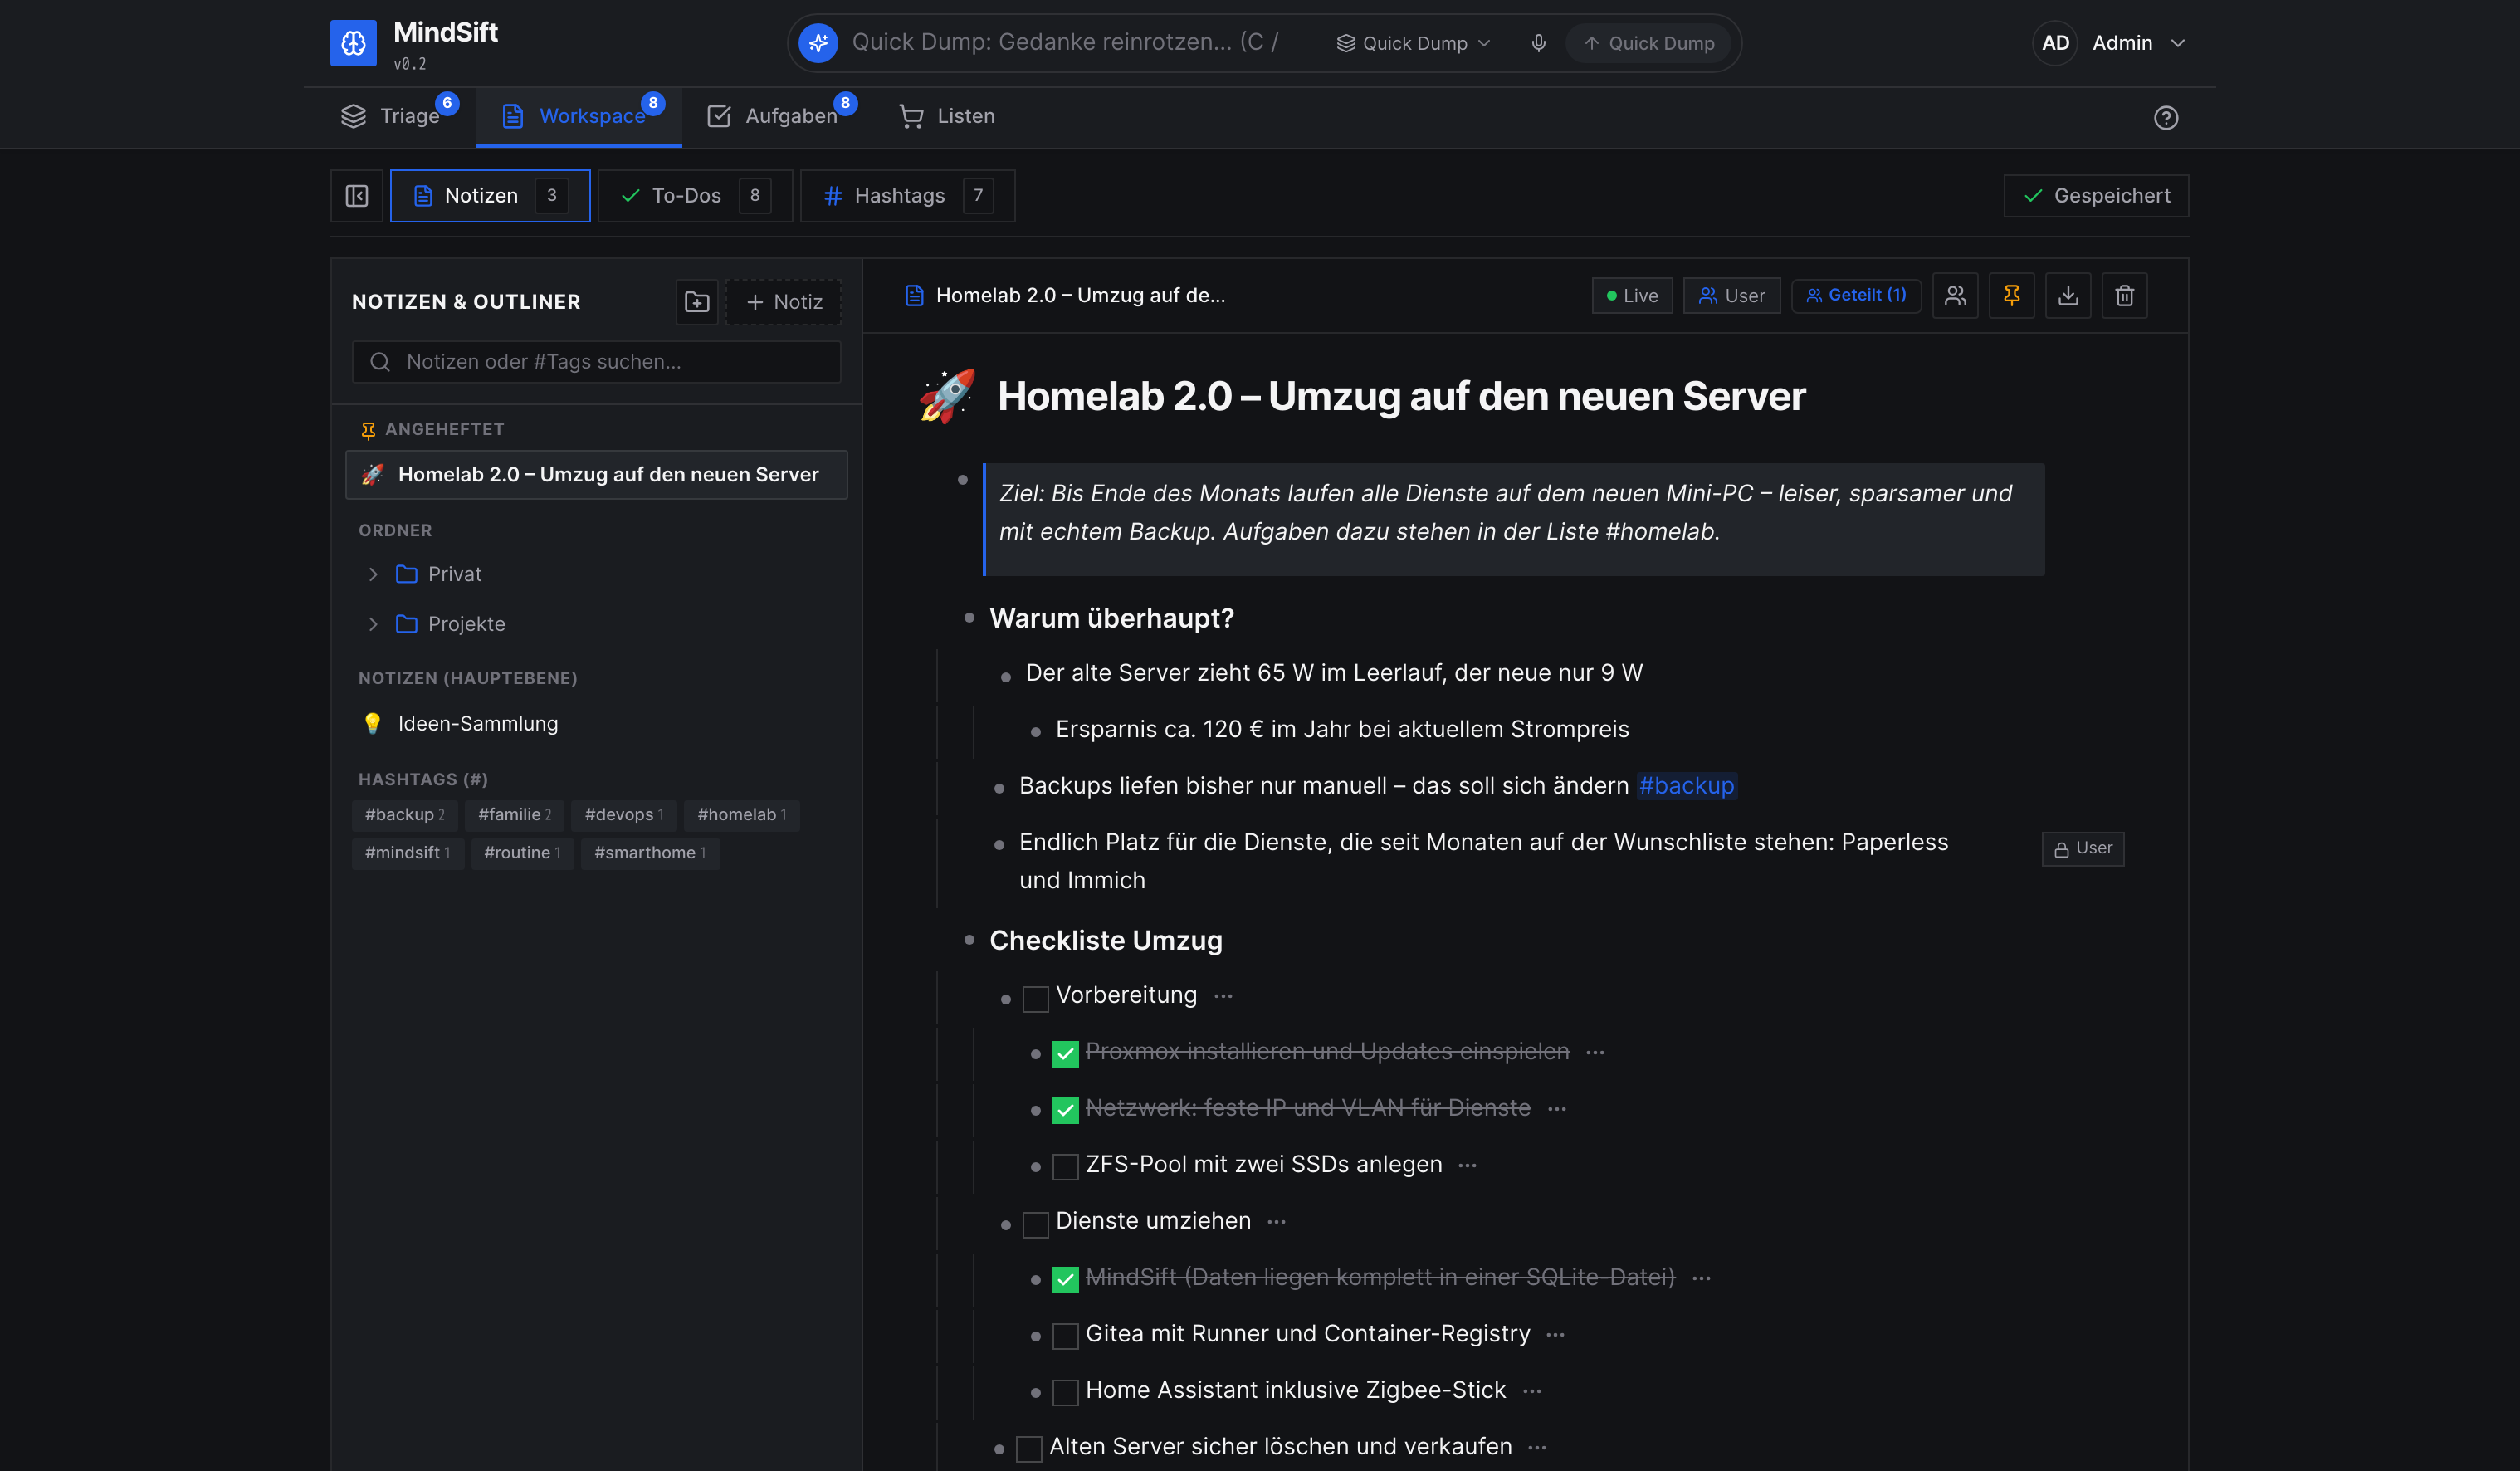Image resolution: width=2520 pixels, height=1471 pixels.
Task: Click the User lock badge beside Paperless line
Action: point(2083,849)
